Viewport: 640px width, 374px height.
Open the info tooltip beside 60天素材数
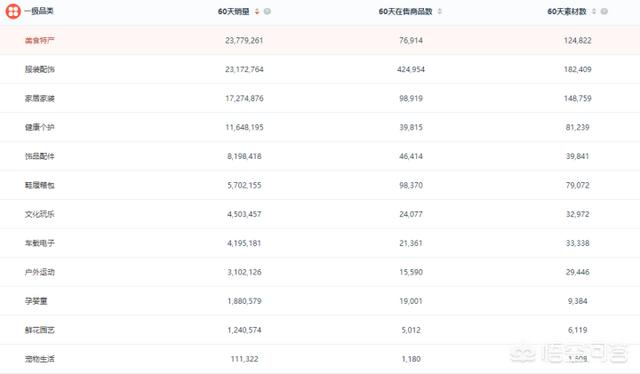[604, 11]
